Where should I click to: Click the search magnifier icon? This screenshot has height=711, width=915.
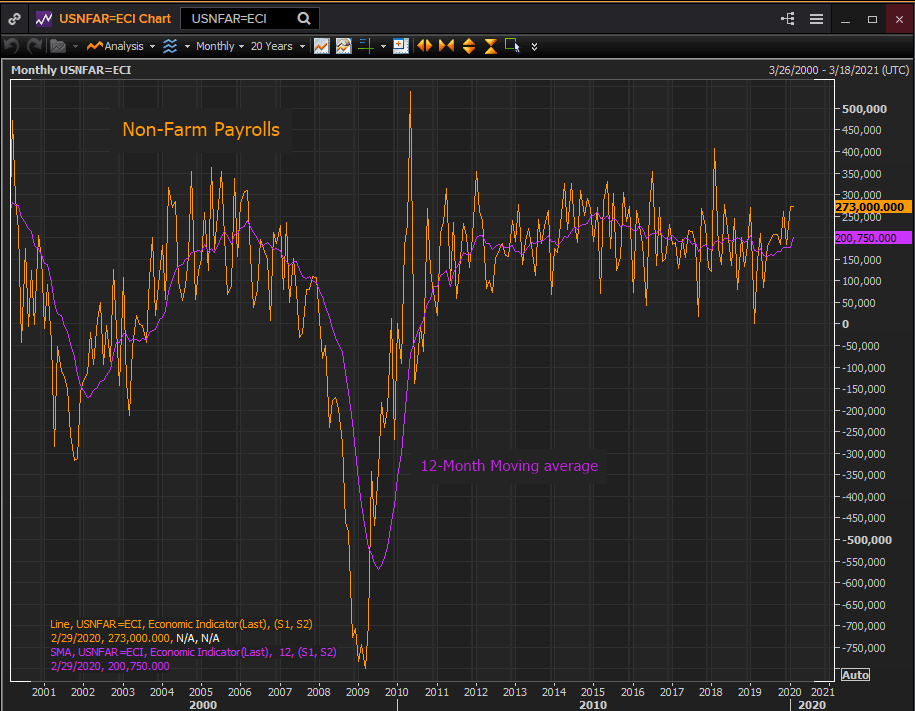pyautogui.click(x=303, y=19)
